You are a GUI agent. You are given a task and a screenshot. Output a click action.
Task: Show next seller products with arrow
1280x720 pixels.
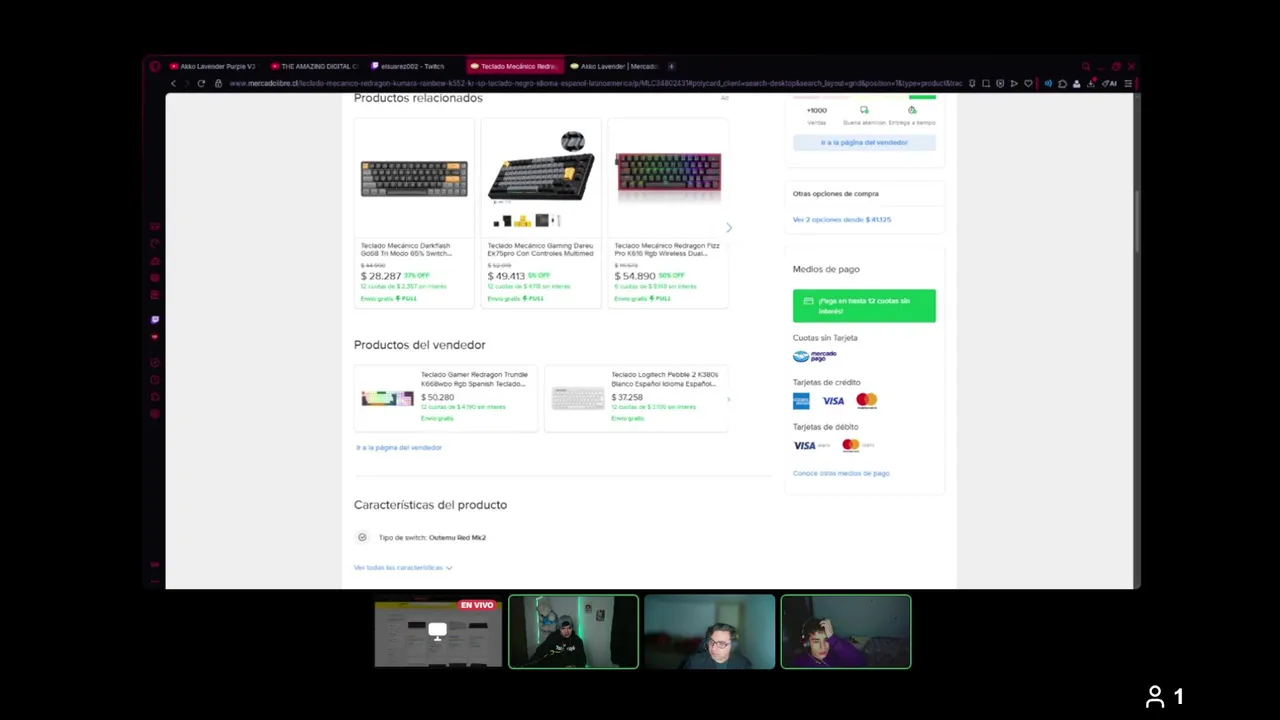click(x=728, y=399)
